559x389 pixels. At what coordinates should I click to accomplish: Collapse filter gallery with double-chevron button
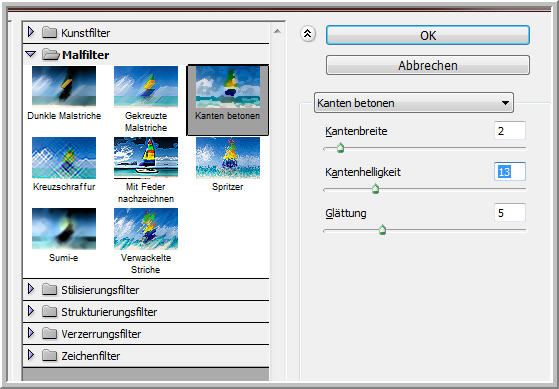pyautogui.click(x=308, y=34)
